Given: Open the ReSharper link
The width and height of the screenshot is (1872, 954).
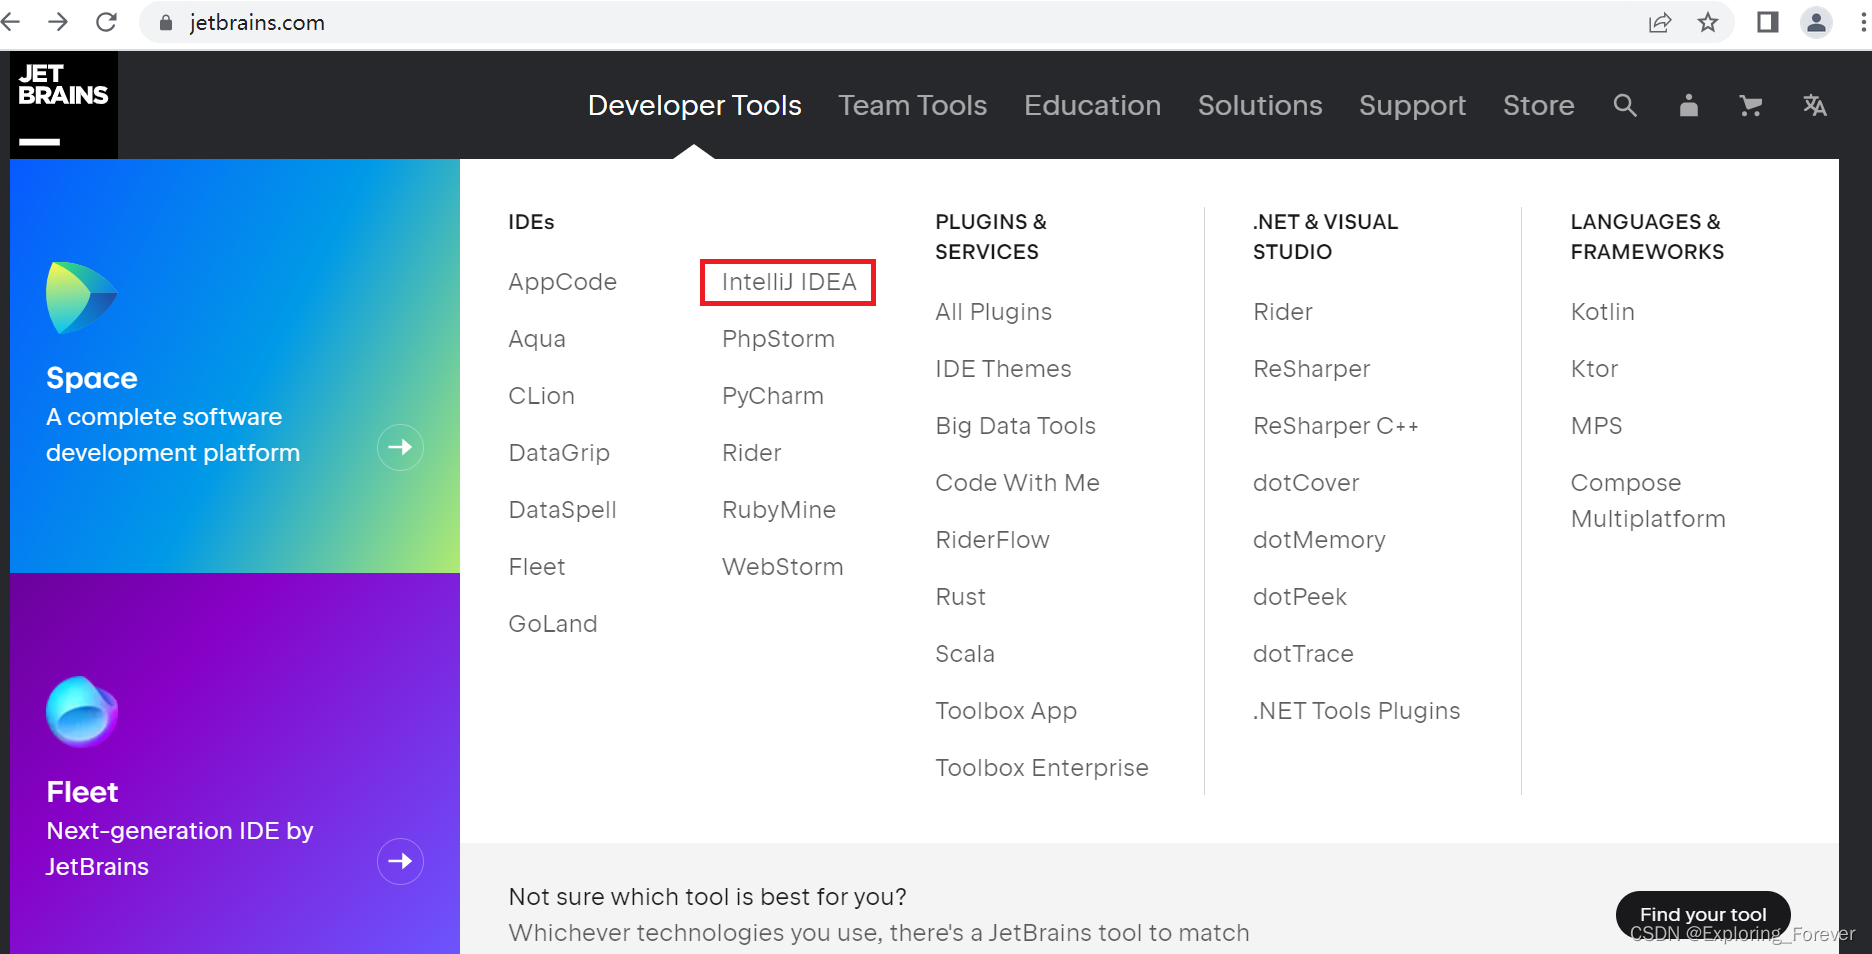Looking at the screenshot, I should (1312, 369).
